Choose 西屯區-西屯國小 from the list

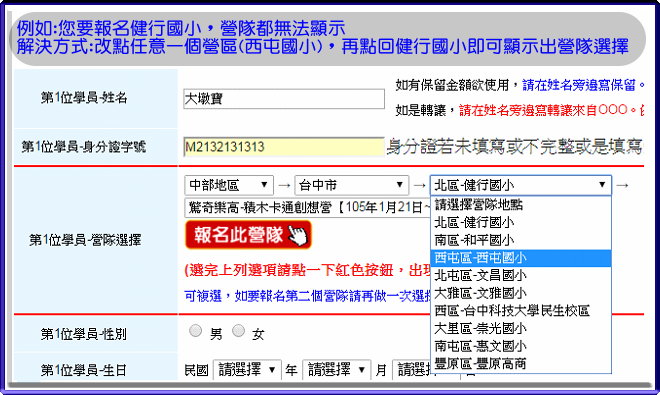pyautogui.click(x=521, y=258)
